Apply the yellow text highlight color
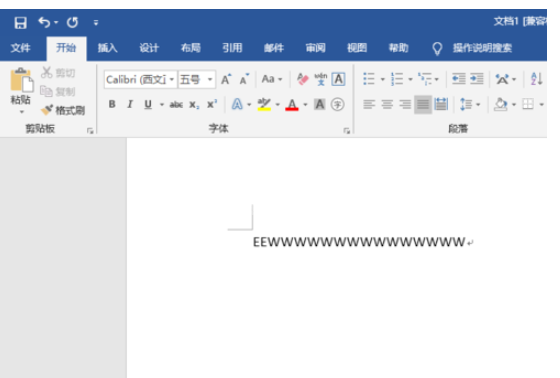This screenshot has width=560, height=378. [x=264, y=104]
